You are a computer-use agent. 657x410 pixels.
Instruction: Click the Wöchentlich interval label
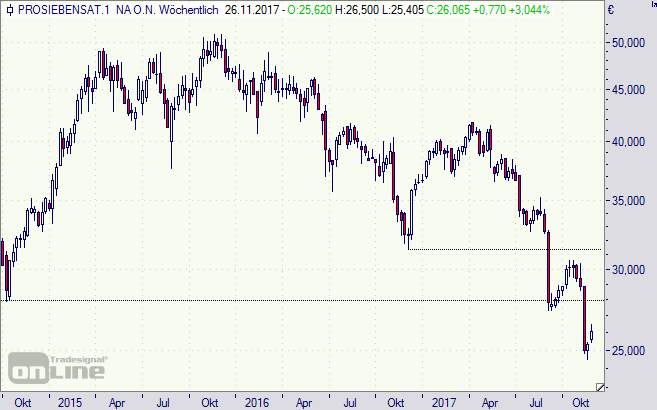[x=189, y=10]
